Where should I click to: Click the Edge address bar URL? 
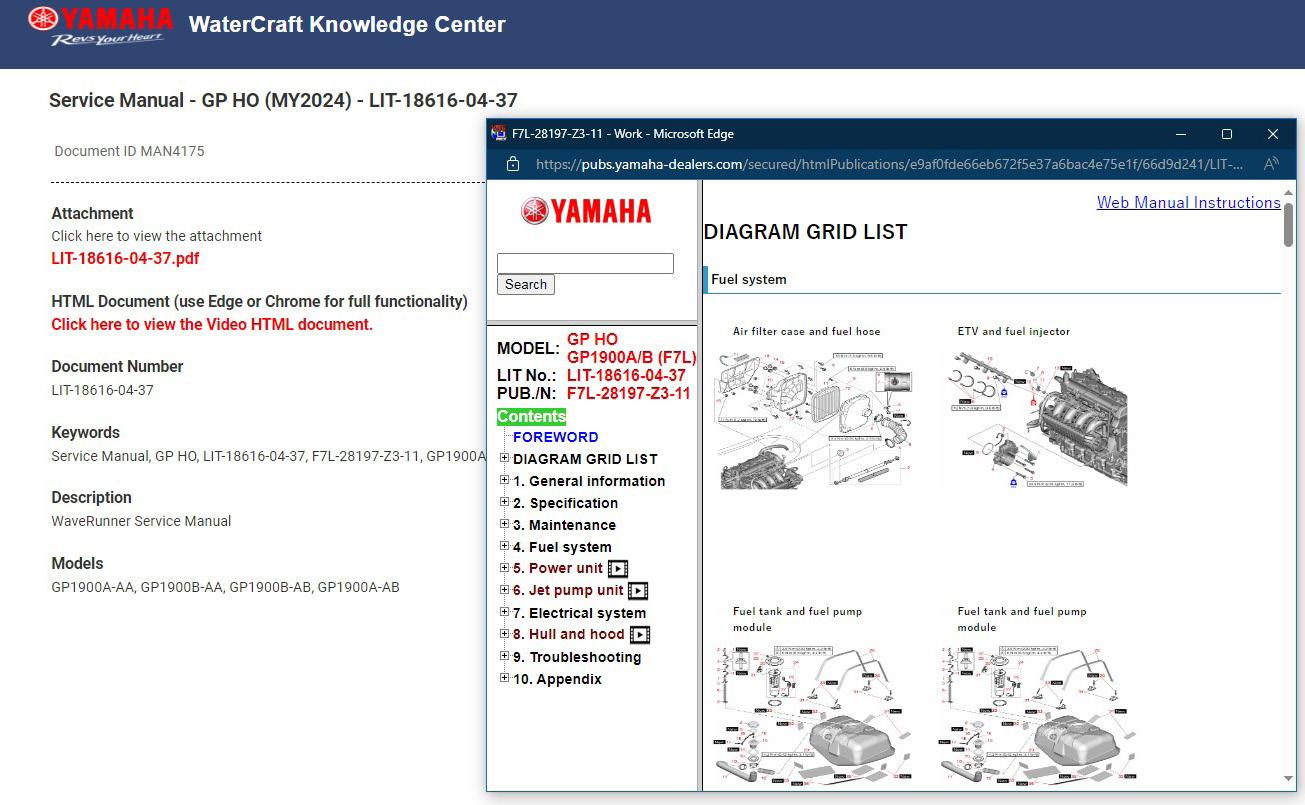890,164
